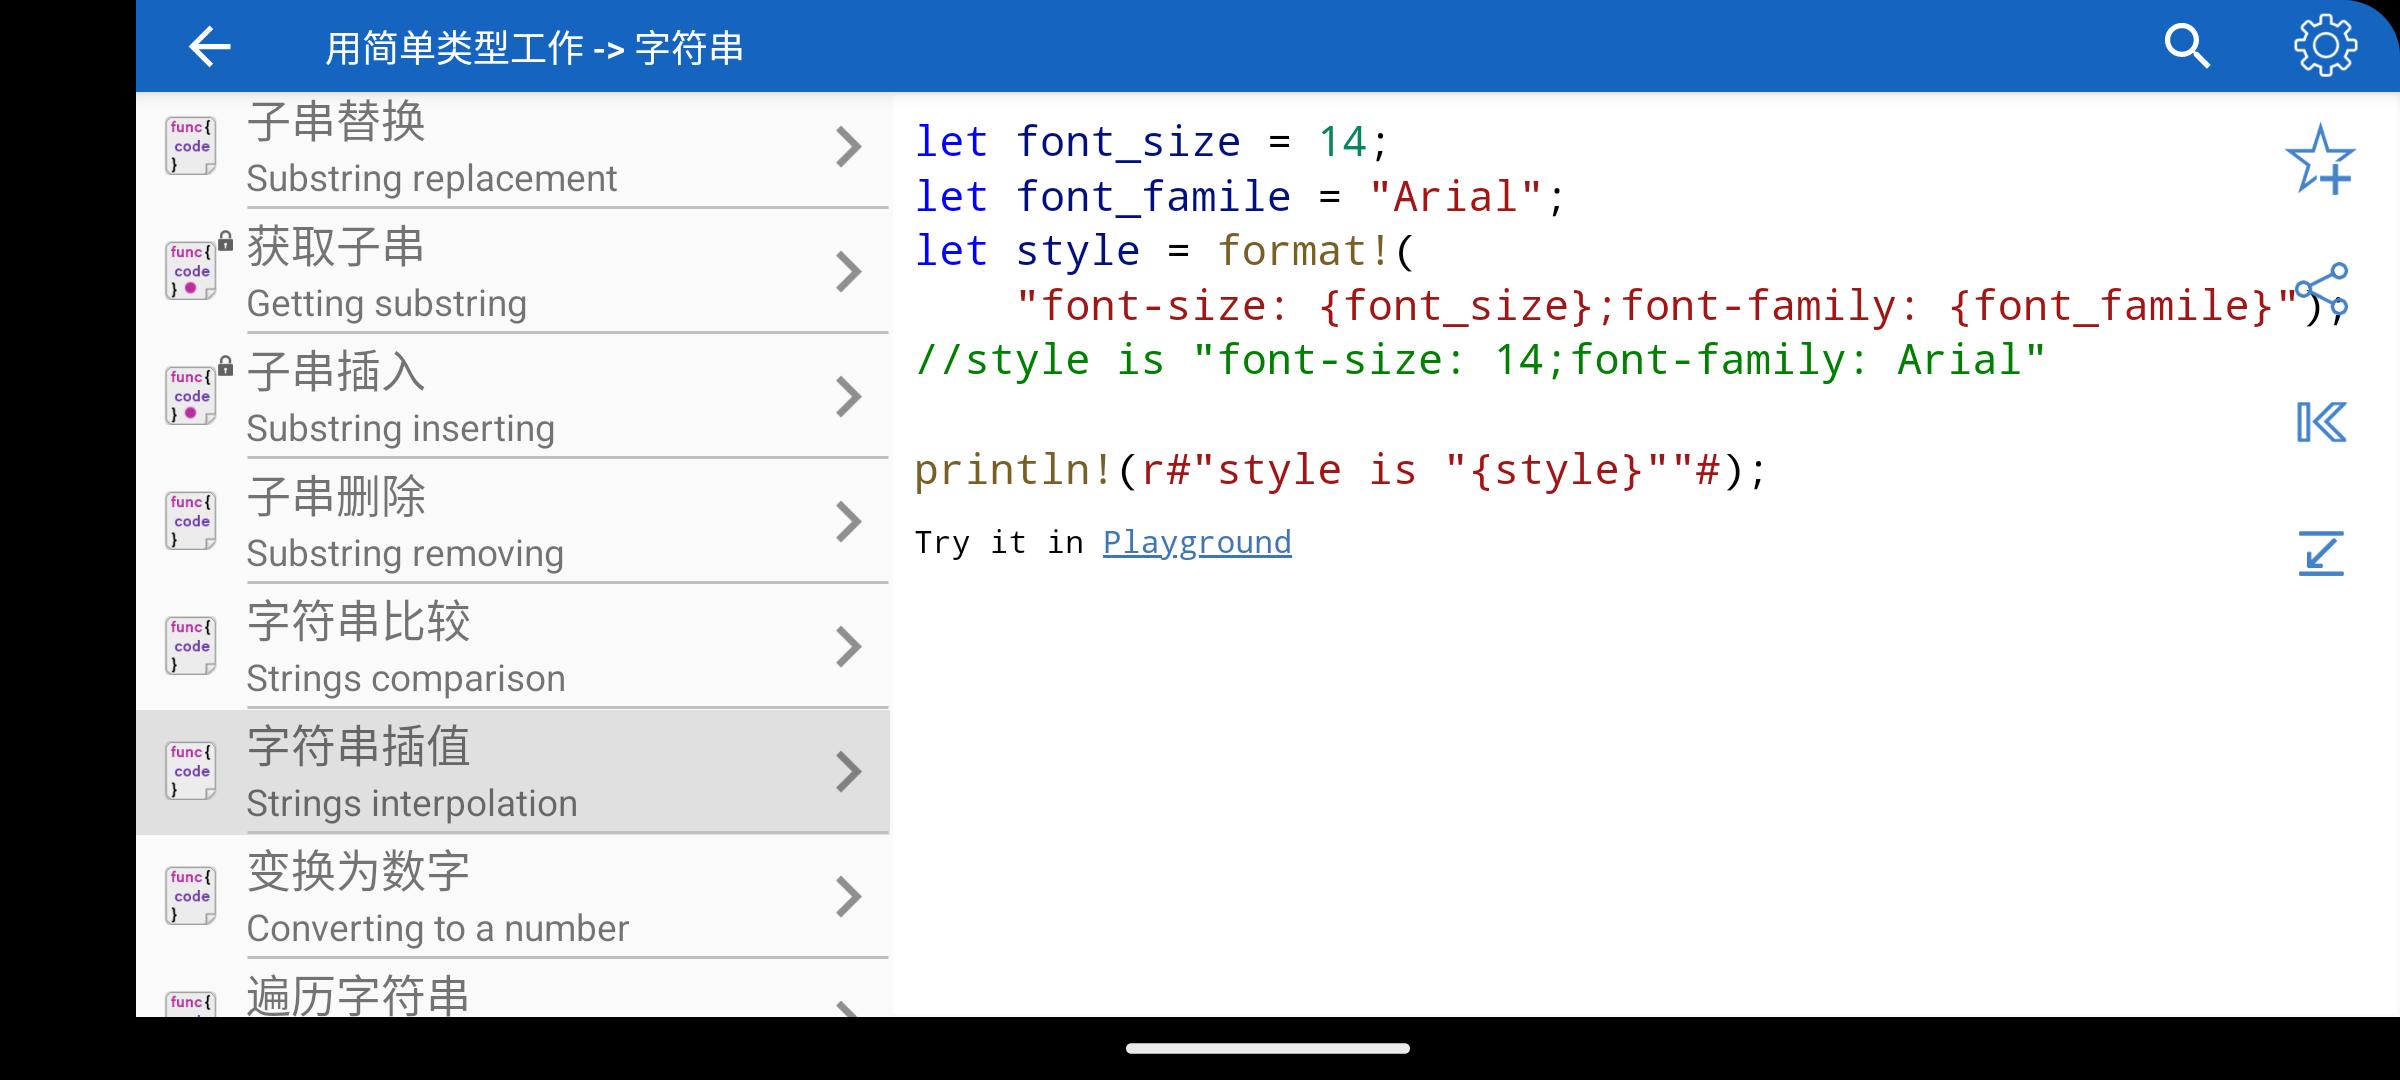Tap the back arrow in the header

(209, 47)
